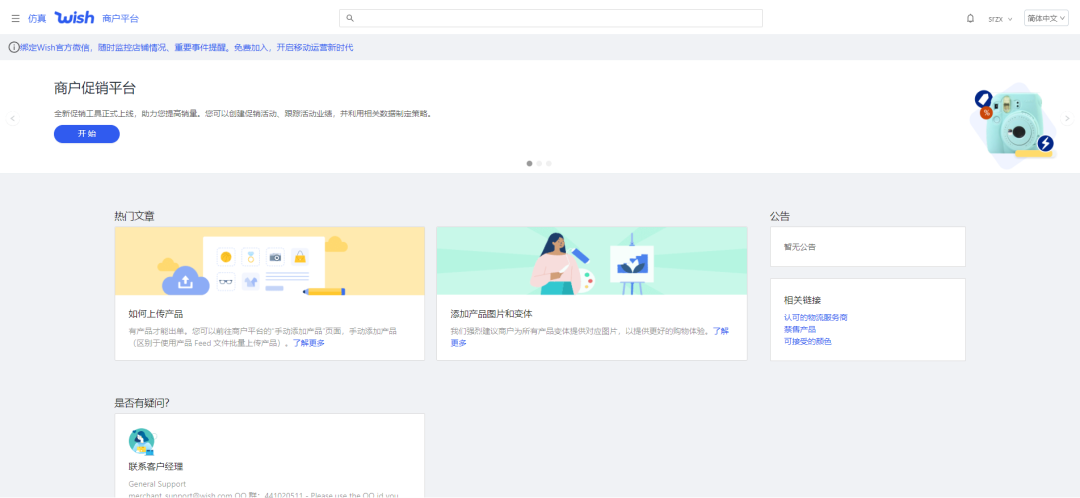Select the second carousel dot
The height and width of the screenshot is (498, 1080).
[x=539, y=163]
